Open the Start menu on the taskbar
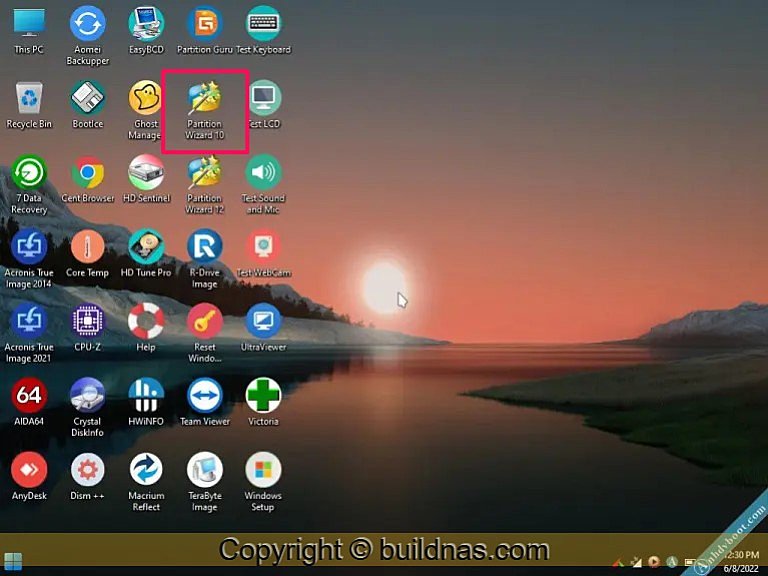This screenshot has height=576, width=768. [13, 561]
